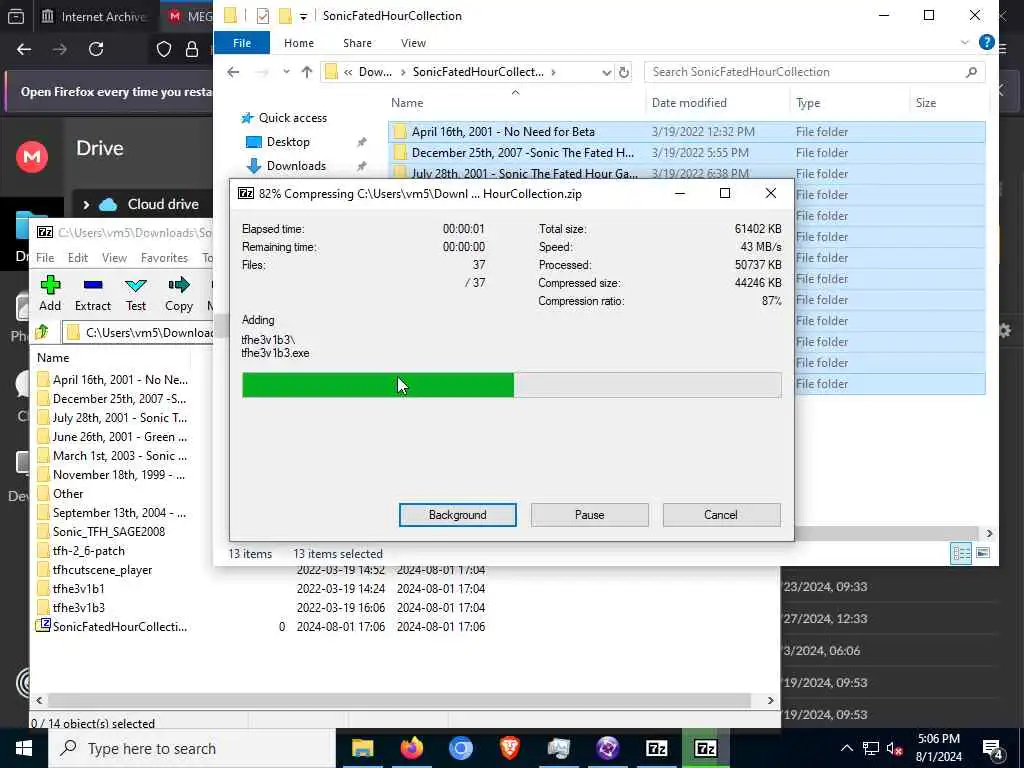
Task: Click the Add tool in 7-Zip
Action: click(x=50, y=293)
